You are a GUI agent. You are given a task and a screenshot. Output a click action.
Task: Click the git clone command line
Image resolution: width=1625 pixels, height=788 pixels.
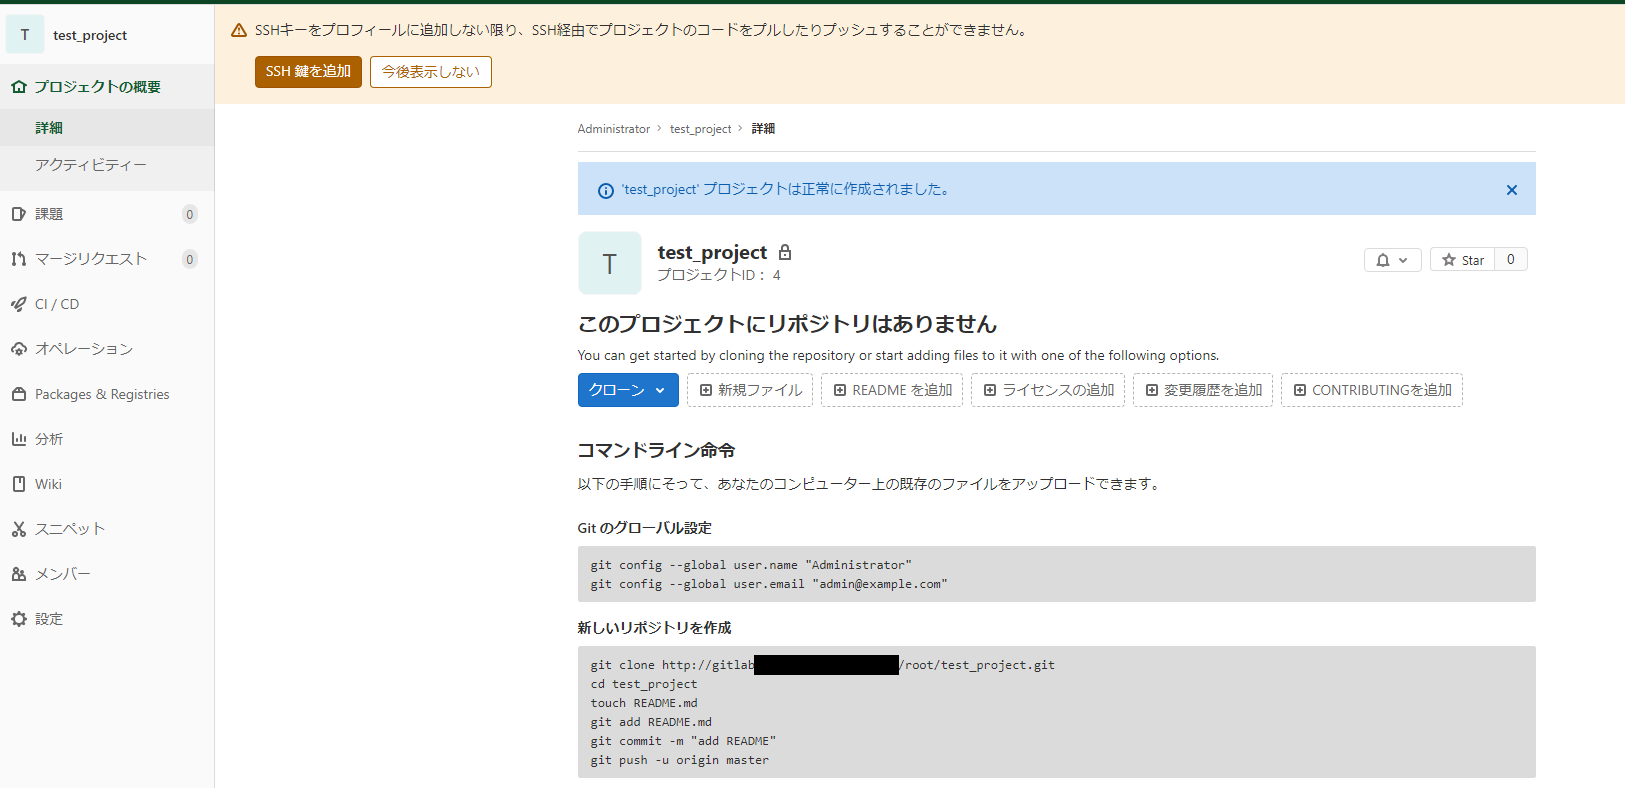pyautogui.click(x=822, y=665)
